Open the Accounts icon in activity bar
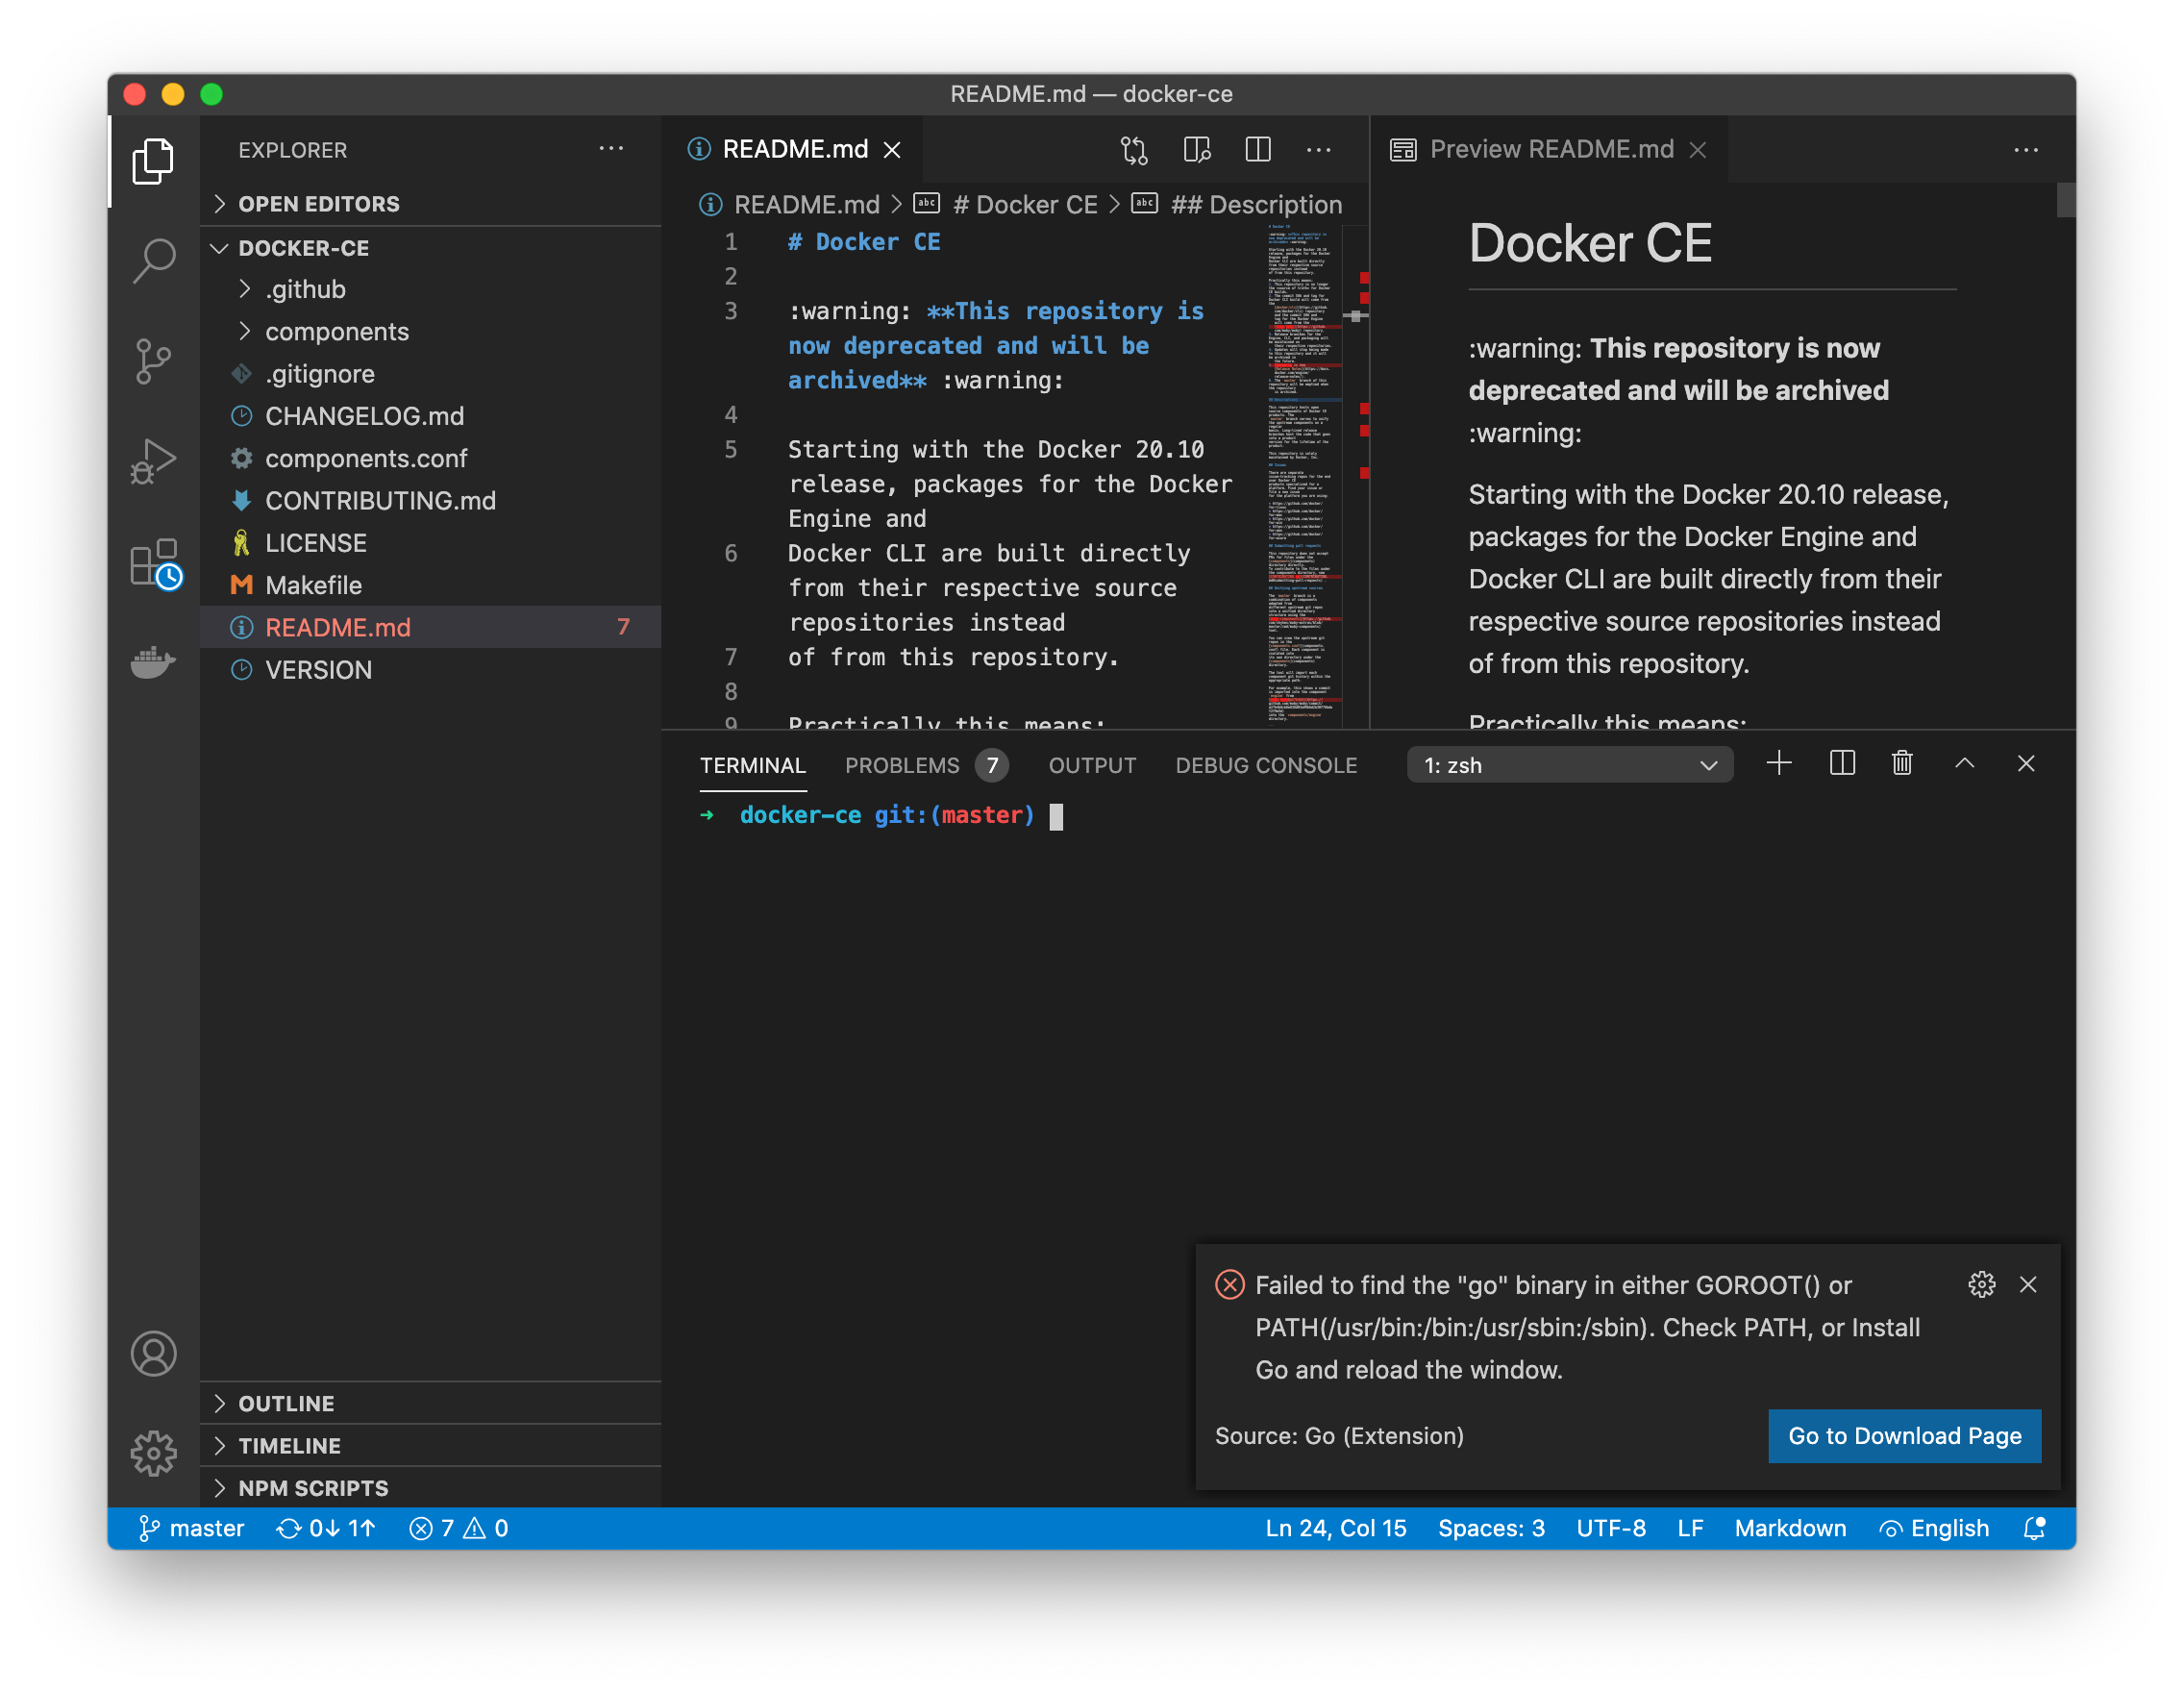The width and height of the screenshot is (2184, 1692). (x=153, y=1353)
